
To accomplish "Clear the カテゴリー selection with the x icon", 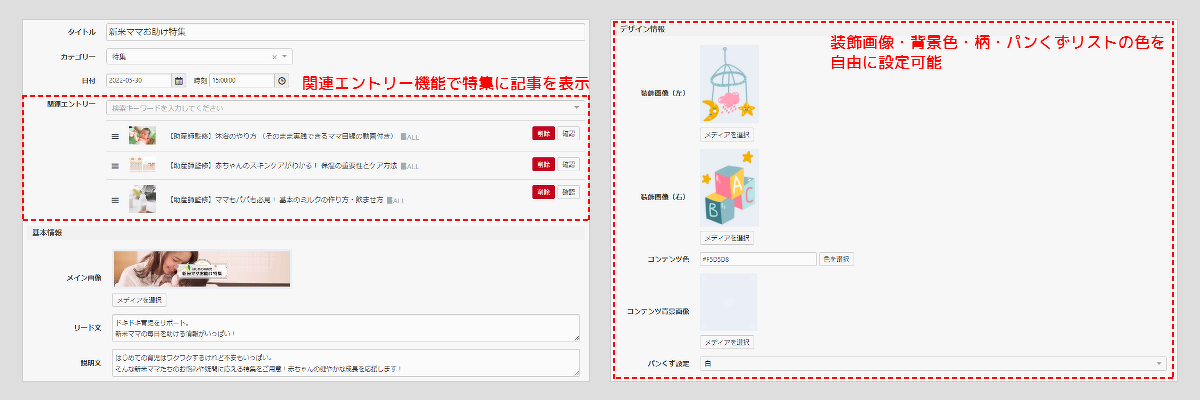I will pyautogui.click(x=275, y=57).
